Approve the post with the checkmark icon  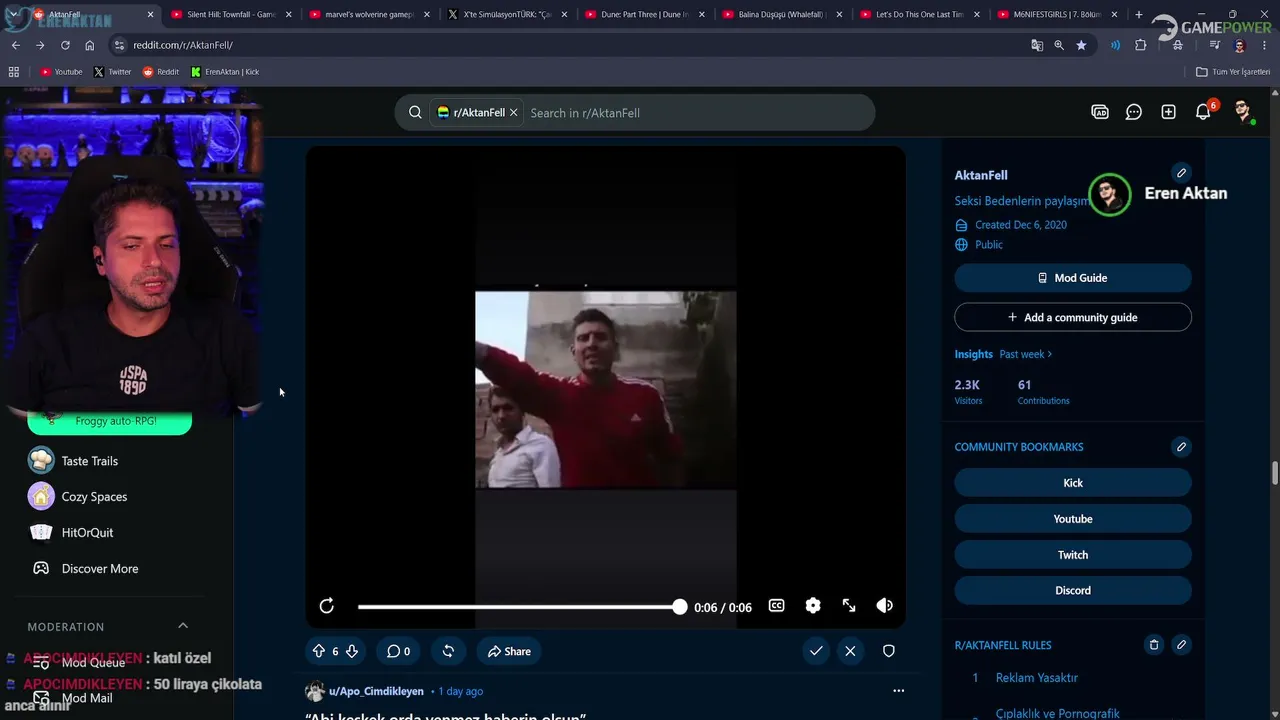pyautogui.click(x=816, y=651)
